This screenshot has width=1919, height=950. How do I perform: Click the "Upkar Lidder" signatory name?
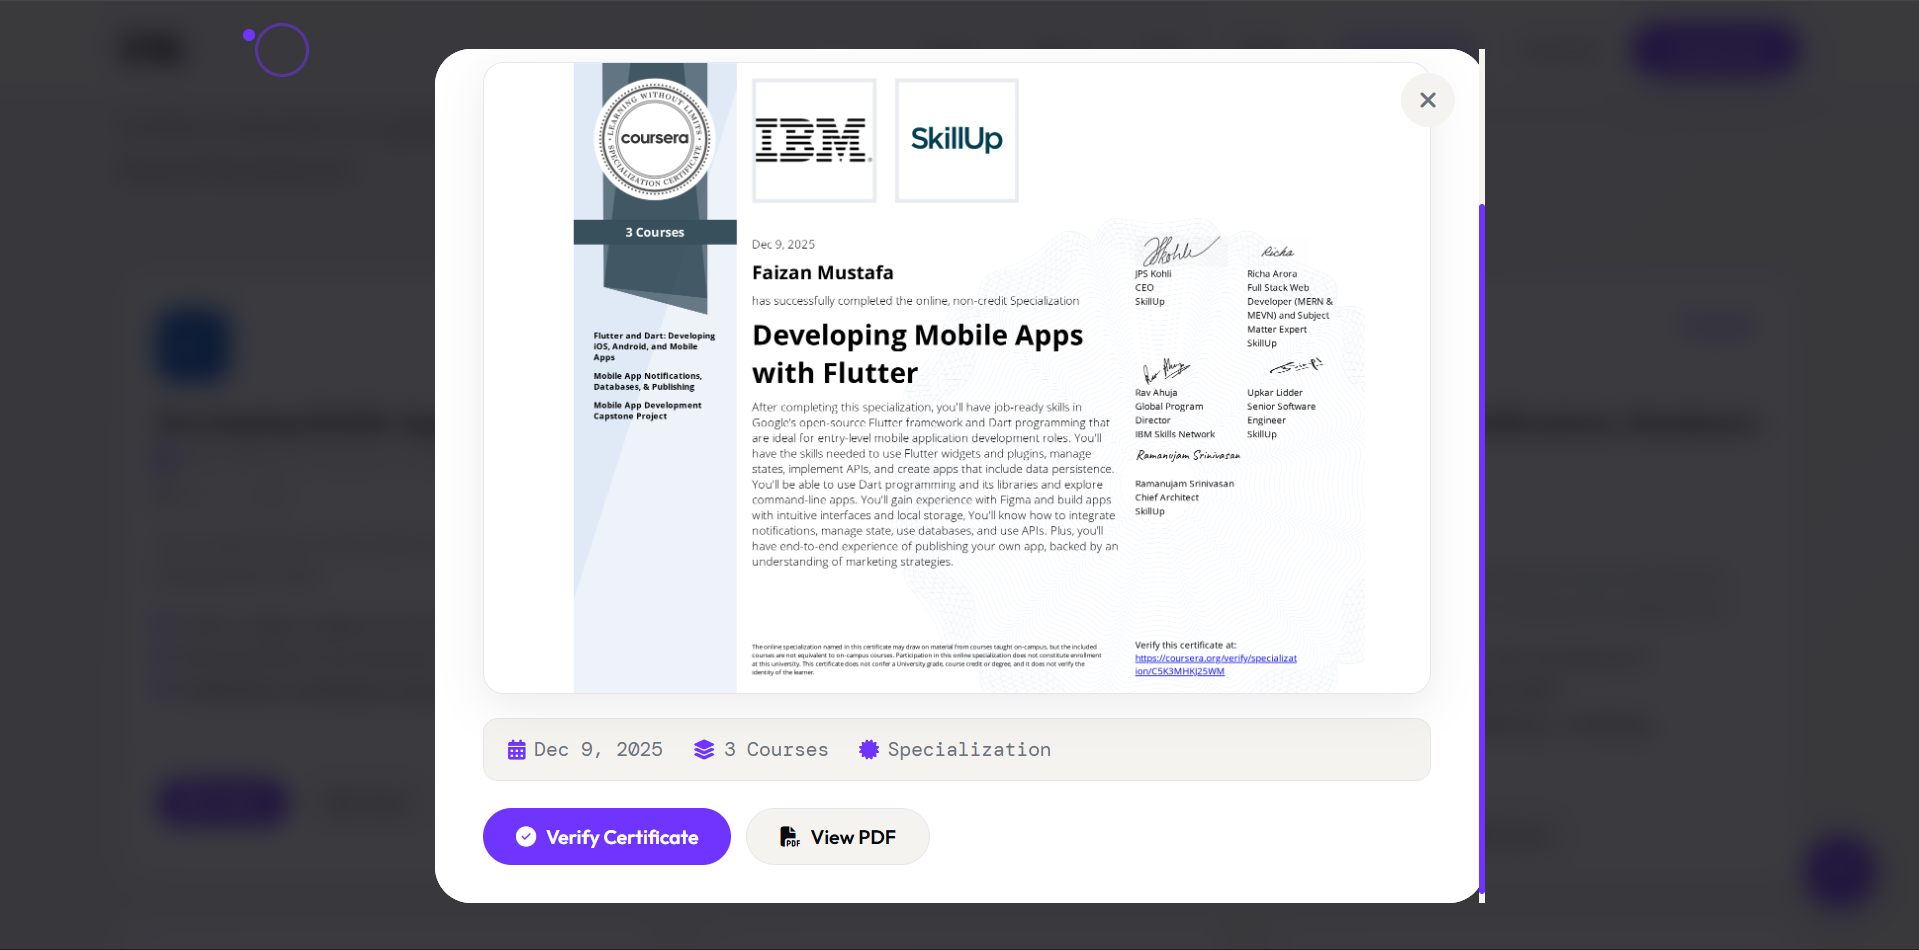pyautogui.click(x=1275, y=393)
